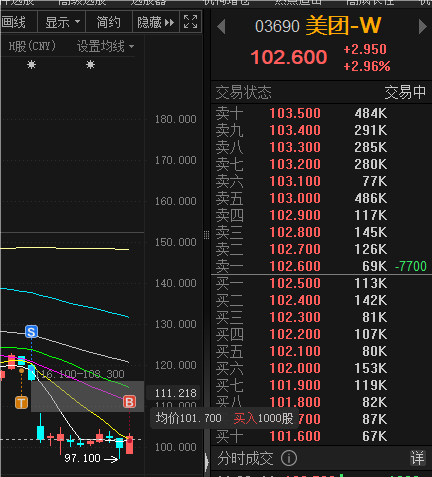Click the 484K volume at 卖十
The image size is (432, 477).
(371, 113)
